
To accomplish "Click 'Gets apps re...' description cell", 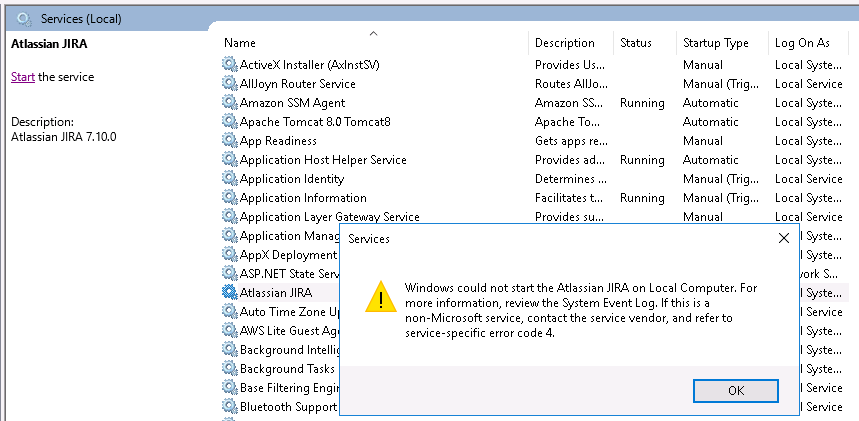I will coord(571,140).
